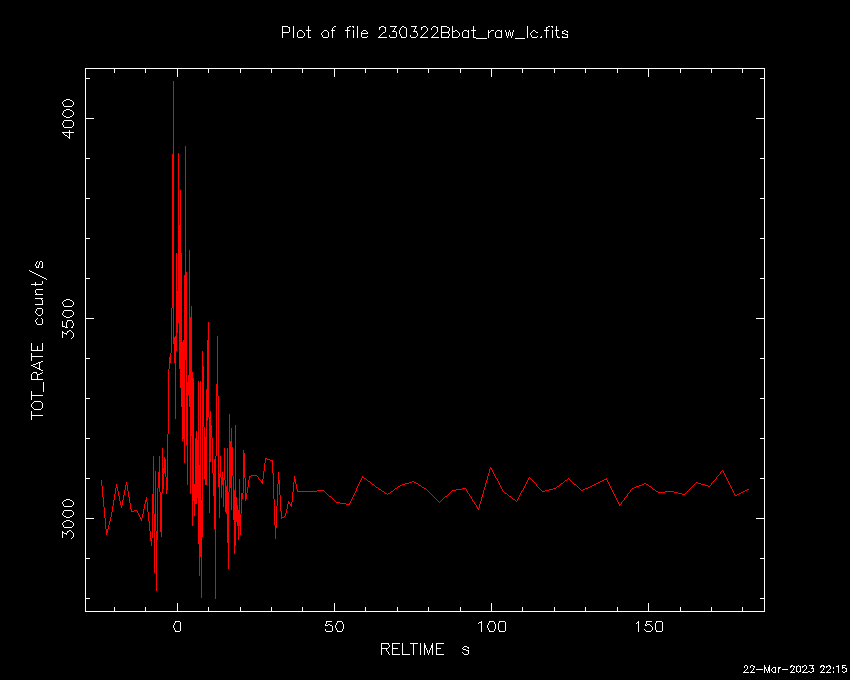Click the tallest red peak of the light curve
Image resolution: width=850 pixels, height=680 pixels.
click(x=173, y=83)
